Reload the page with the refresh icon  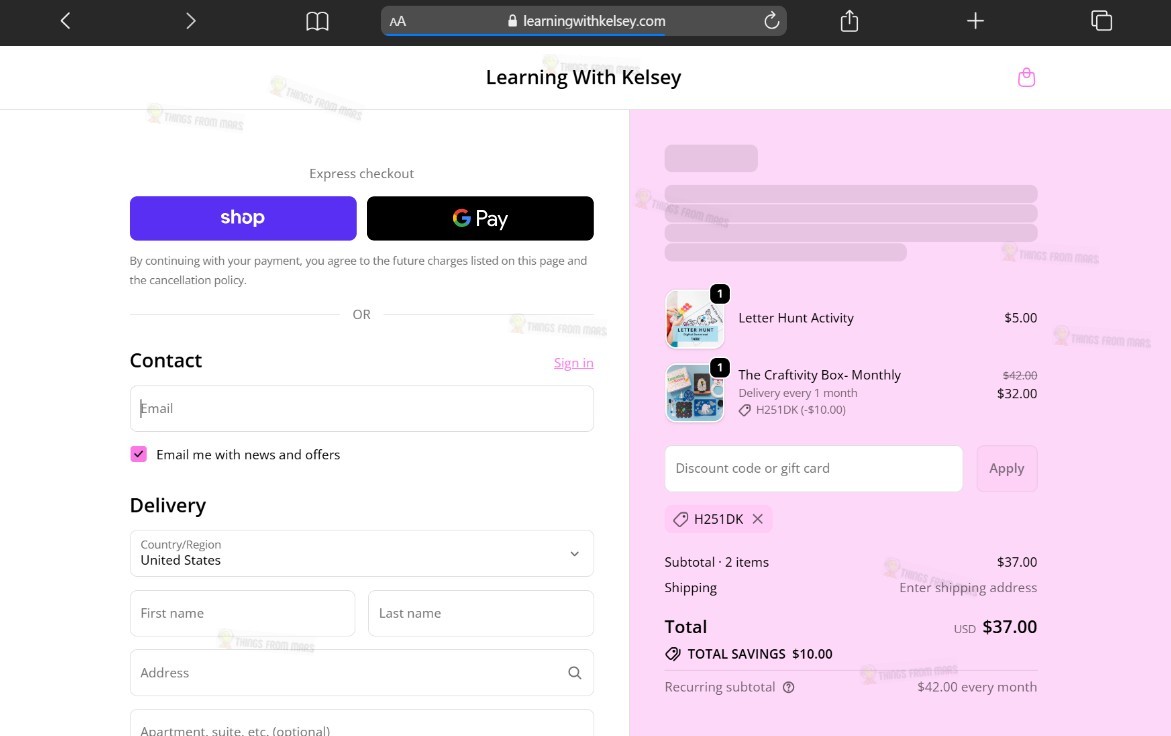tap(771, 21)
